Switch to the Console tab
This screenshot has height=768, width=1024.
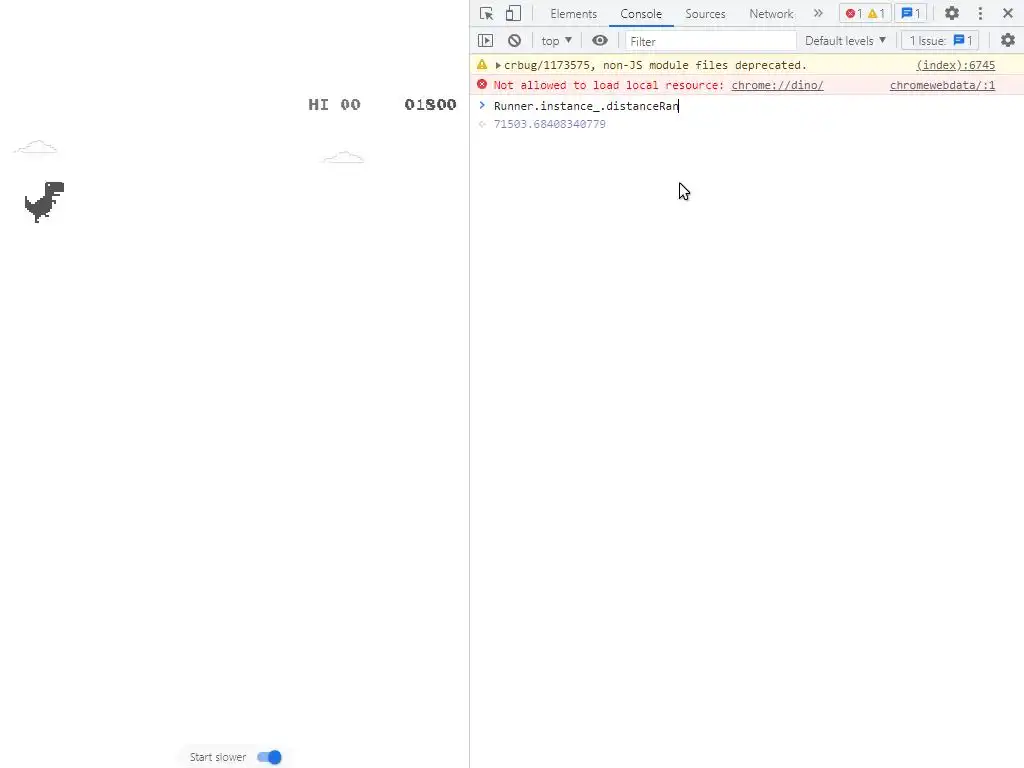[641, 14]
